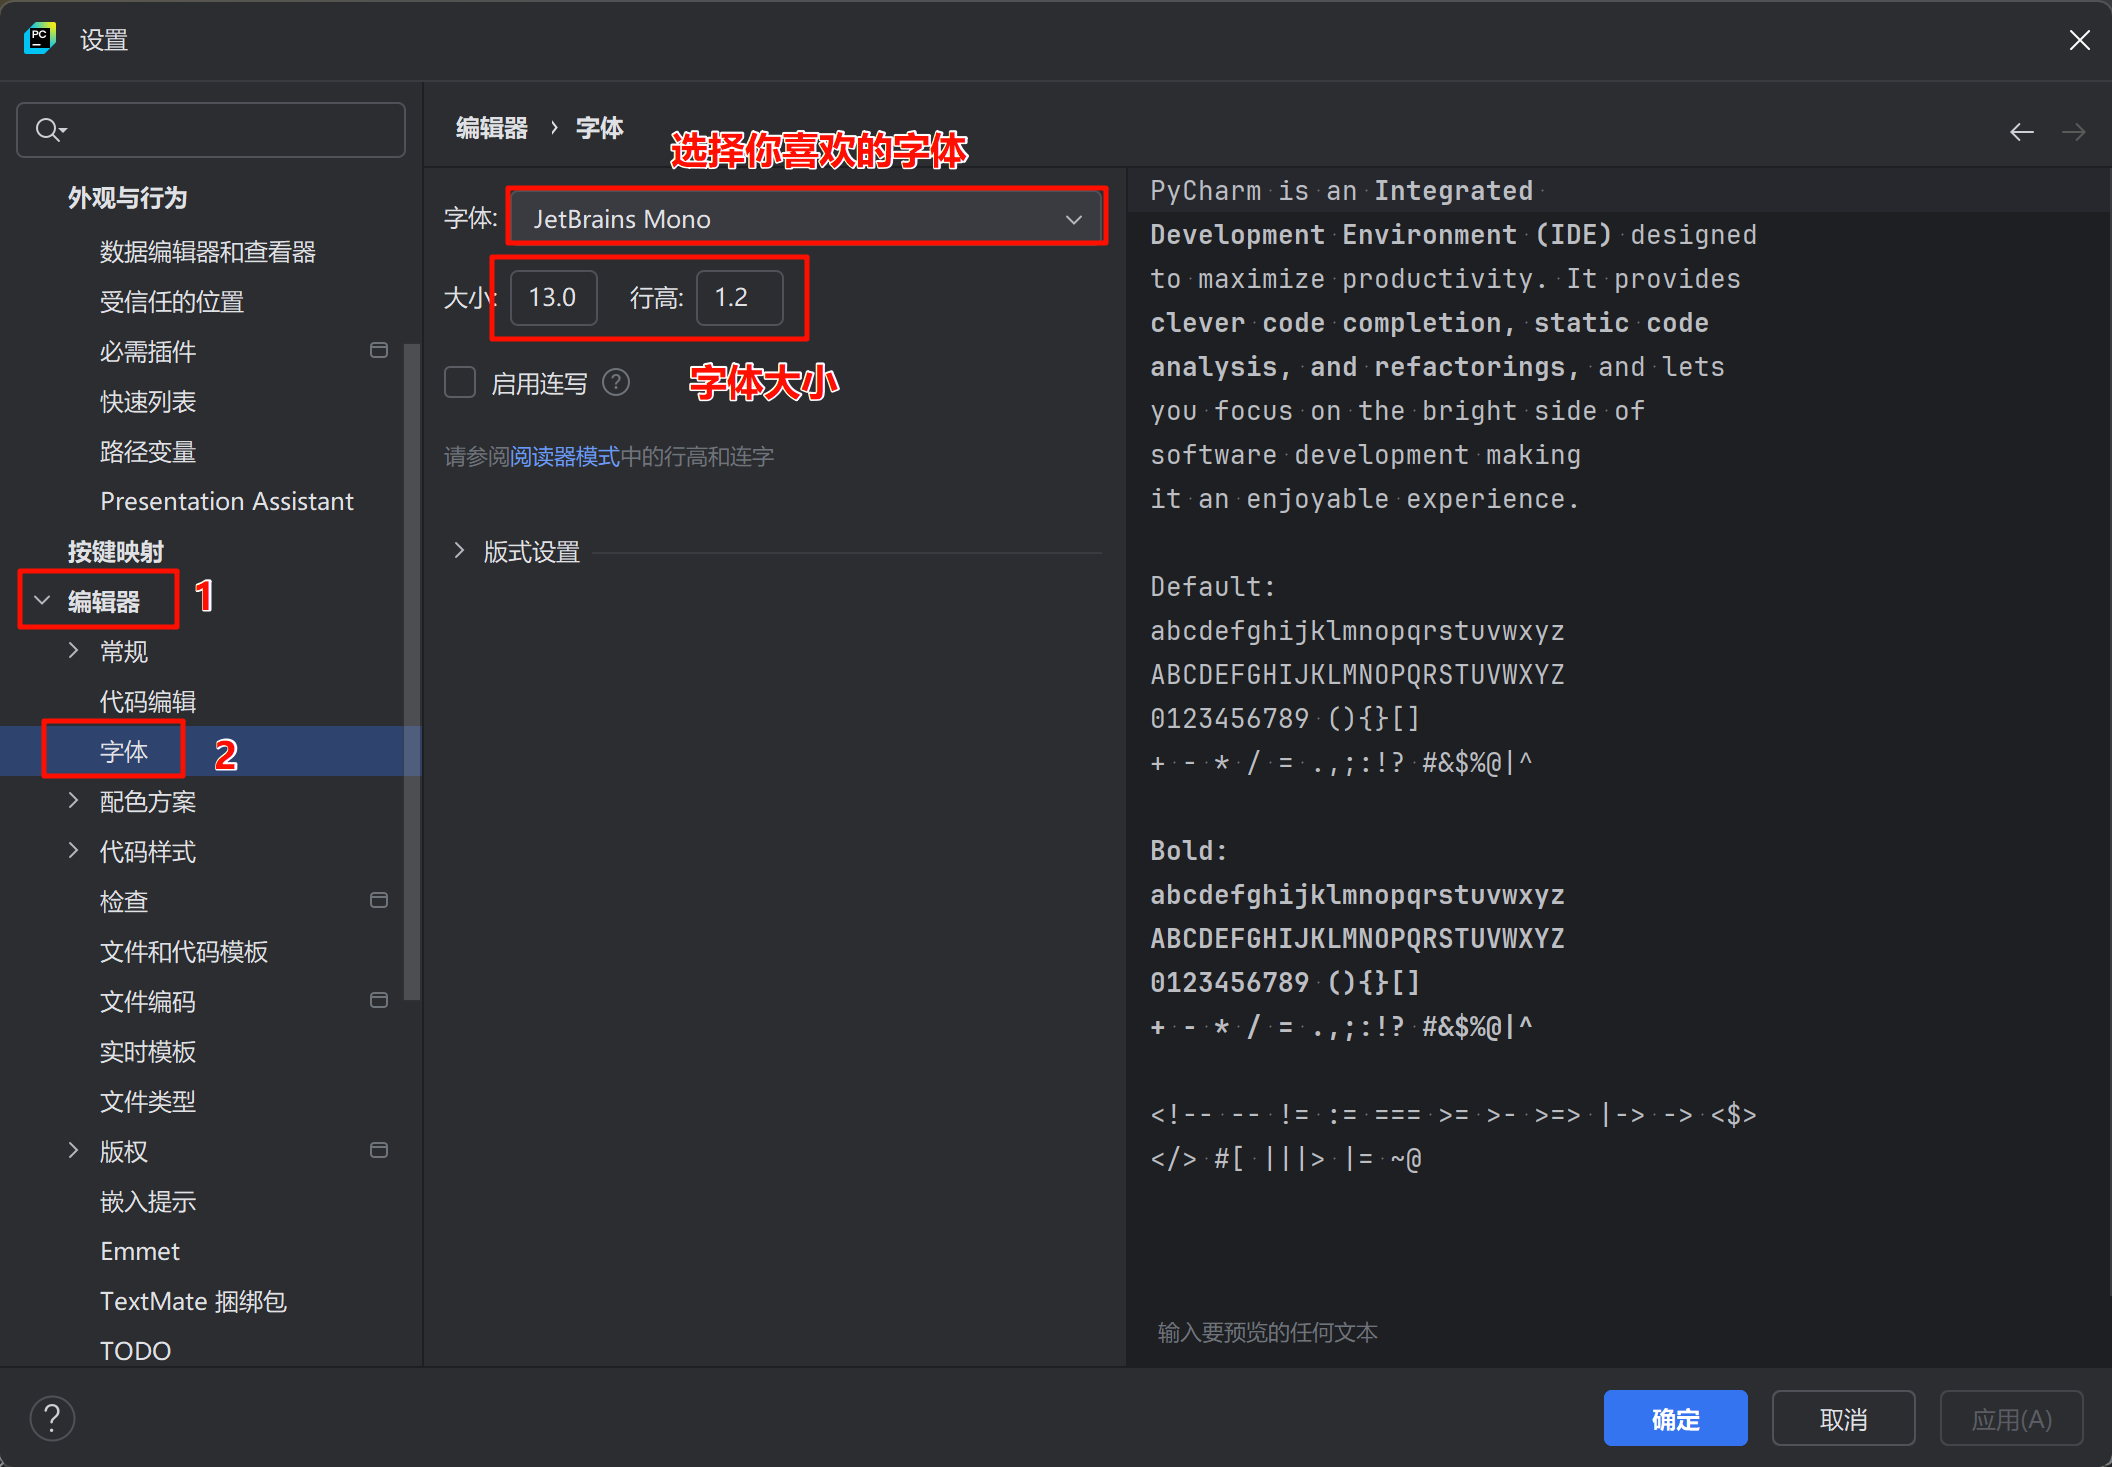This screenshot has width=2112, height=1467.
Task: Open help via the question mark button
Action: point(52,1418)
